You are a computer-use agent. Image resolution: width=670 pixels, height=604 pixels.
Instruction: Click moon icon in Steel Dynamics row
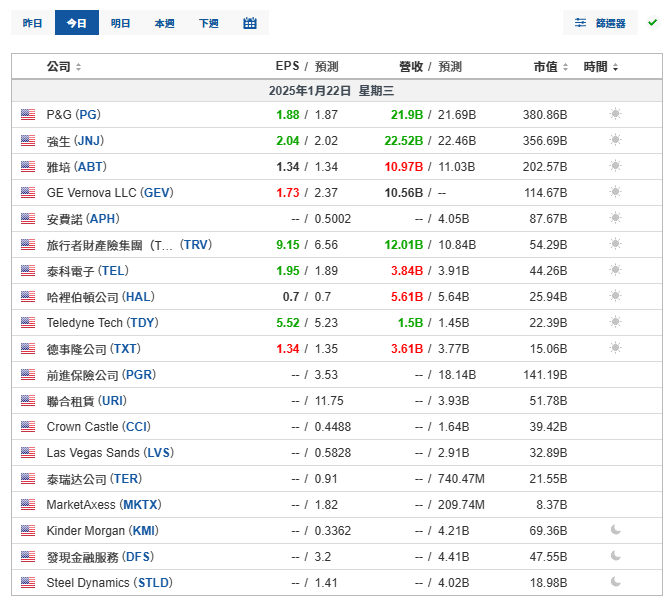point(615,582)
